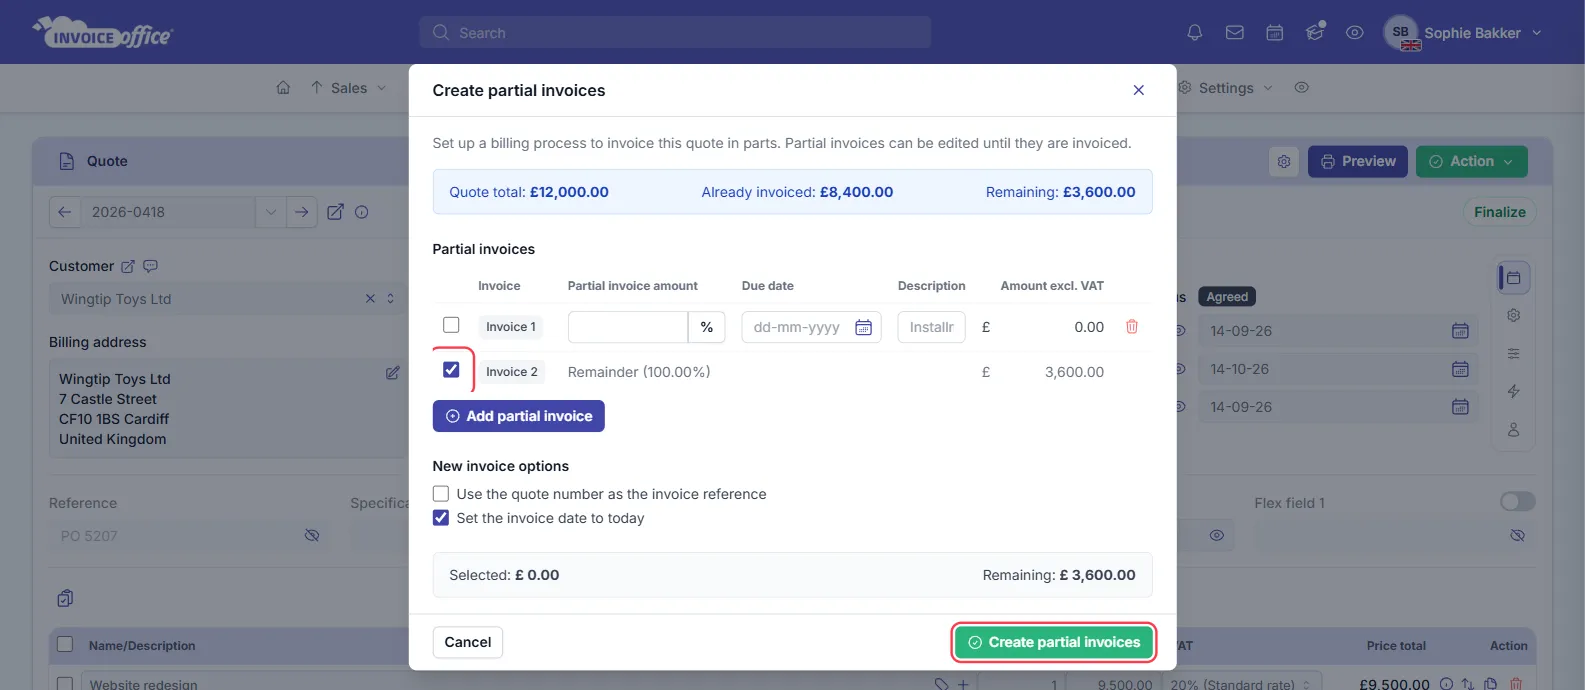Click the info icon next to quote number
Screen dimensions: 1585x690
coord(362,212)
